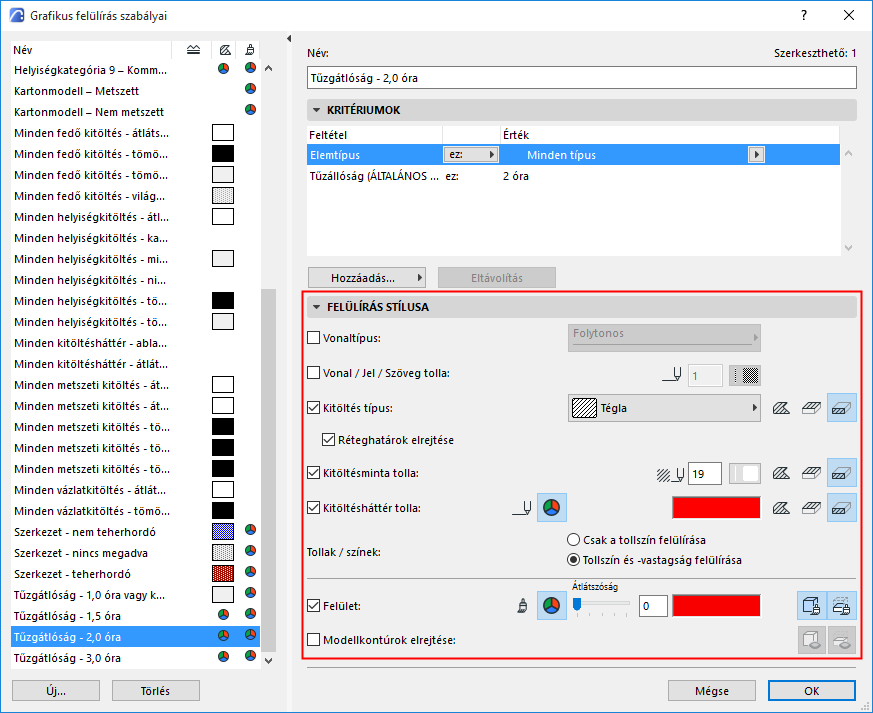Click RGB color button in Felület row
873x713 pixels.
click(551, 606)
